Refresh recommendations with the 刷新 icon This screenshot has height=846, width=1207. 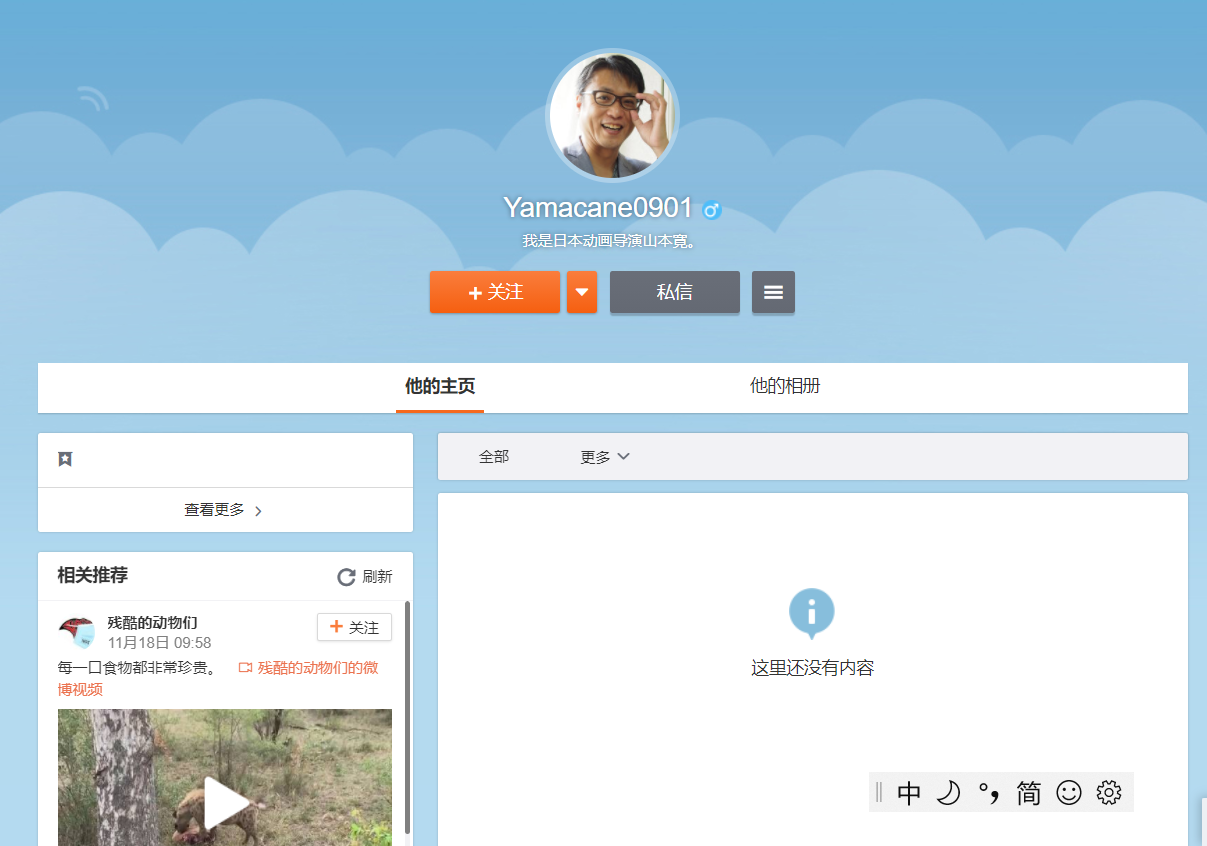[x=347, y=577]
